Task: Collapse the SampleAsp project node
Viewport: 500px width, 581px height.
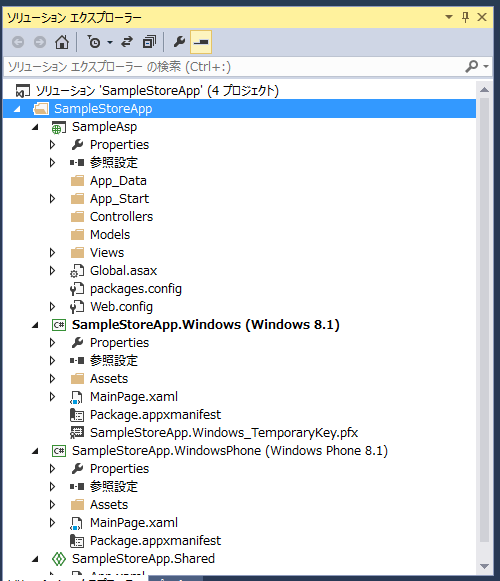Action: [35, 127]
